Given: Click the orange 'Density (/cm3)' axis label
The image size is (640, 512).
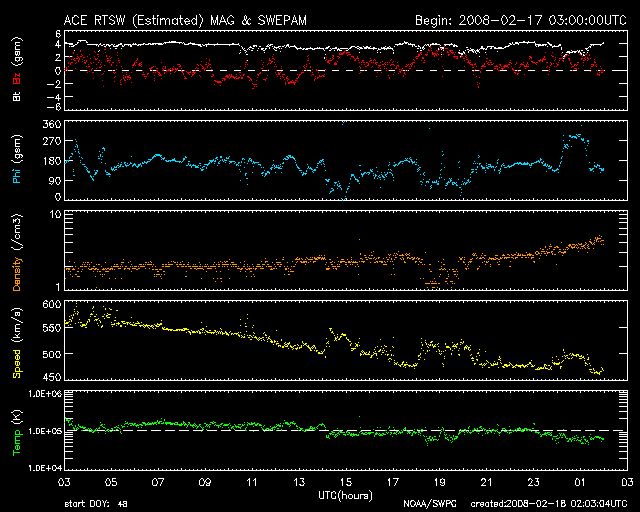Looking at the screenshot, I should (x=17, y=252).
